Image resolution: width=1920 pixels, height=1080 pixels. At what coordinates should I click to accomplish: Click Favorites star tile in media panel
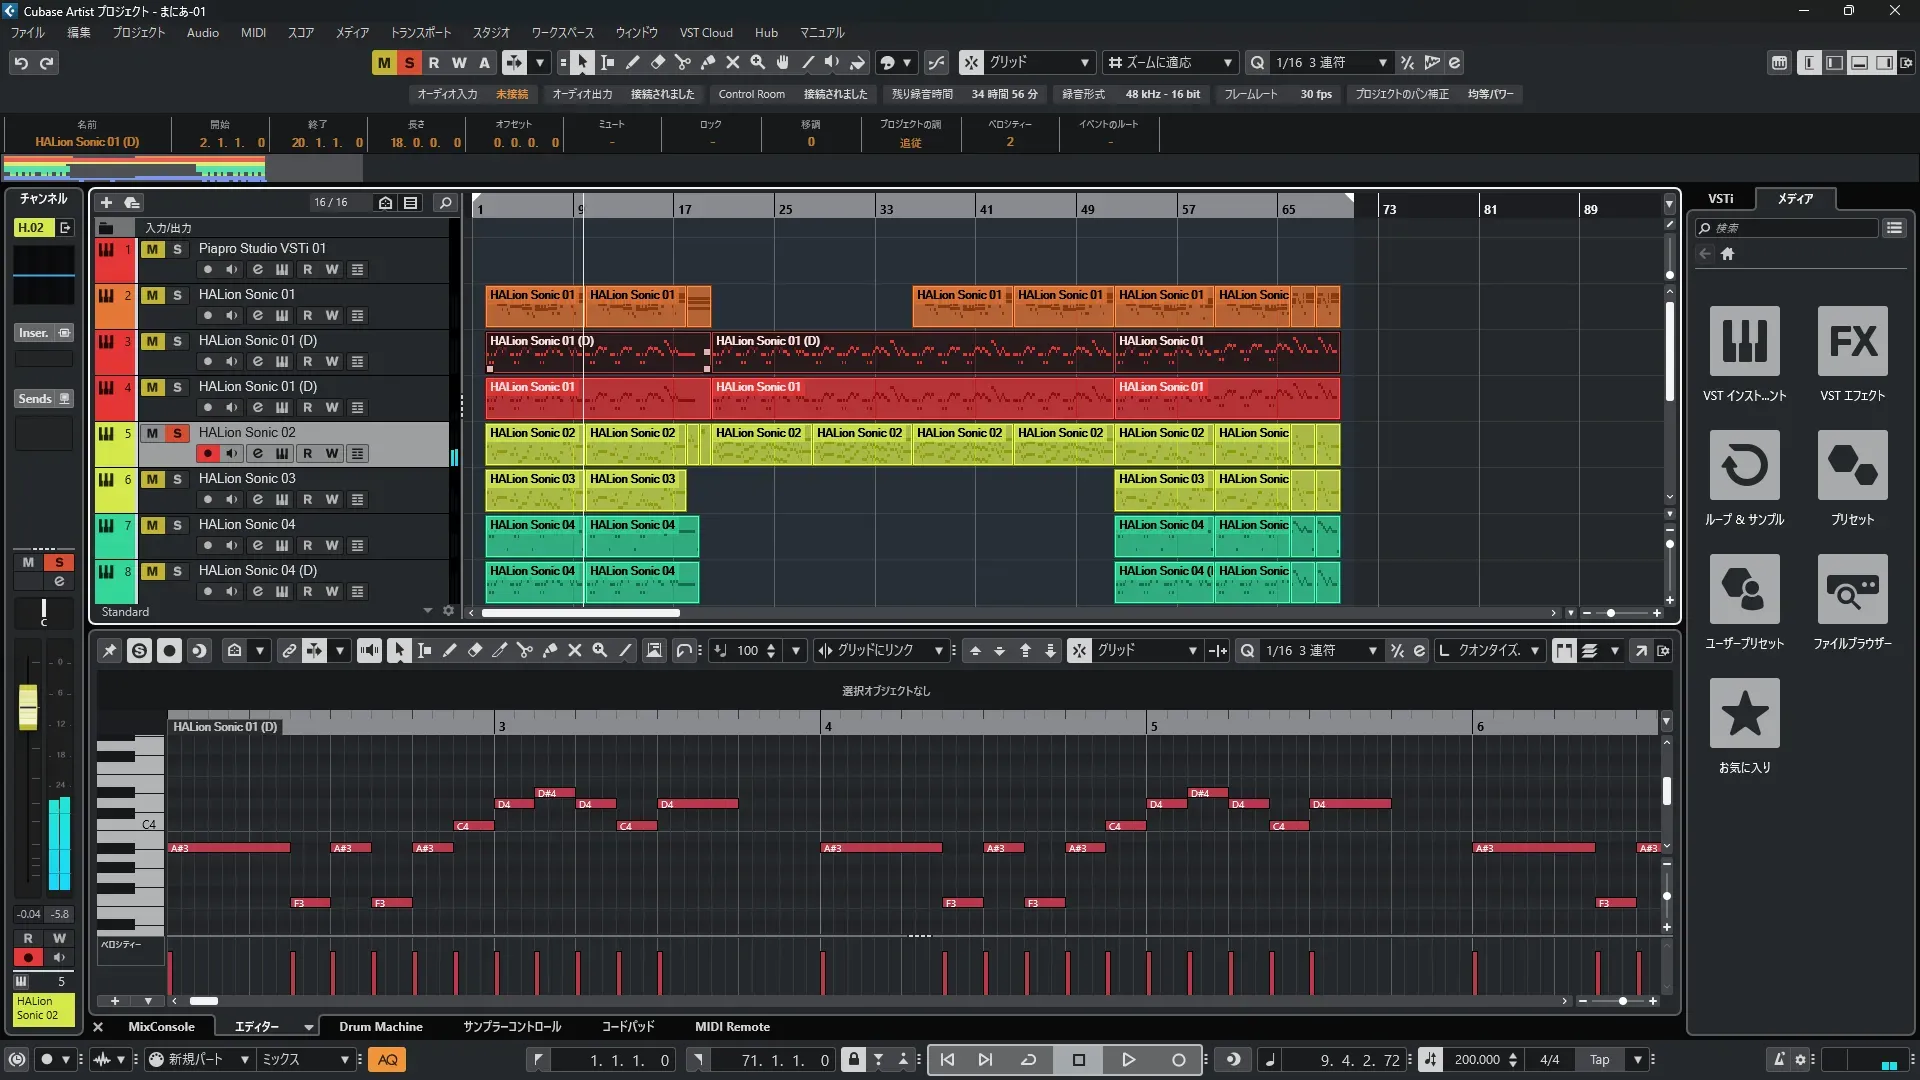point(1744,714)
